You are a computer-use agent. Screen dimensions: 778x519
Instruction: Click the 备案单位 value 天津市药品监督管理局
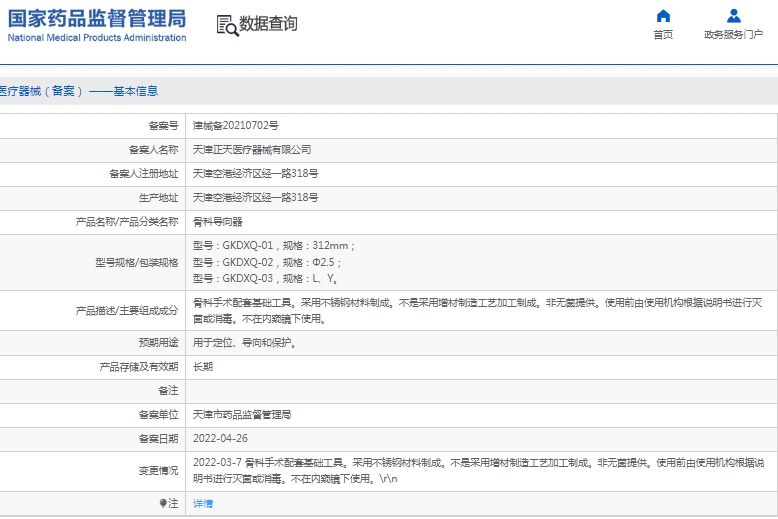[x=242, y=415]
